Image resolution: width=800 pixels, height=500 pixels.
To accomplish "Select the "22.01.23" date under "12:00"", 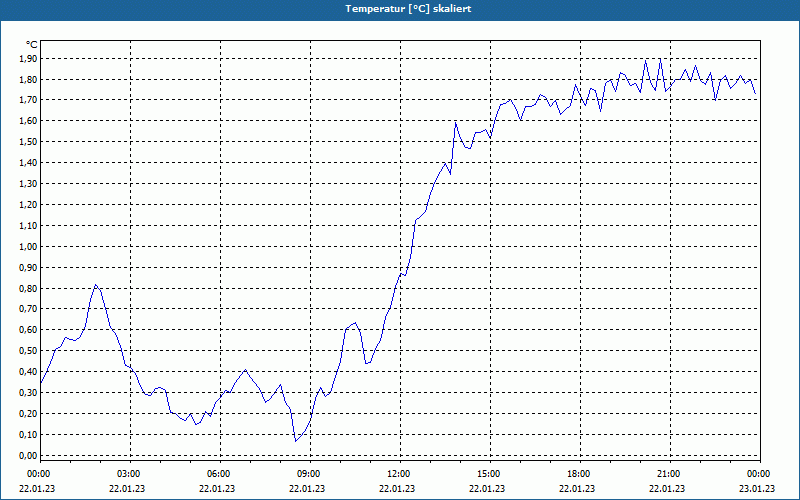I will click(396, 488).
